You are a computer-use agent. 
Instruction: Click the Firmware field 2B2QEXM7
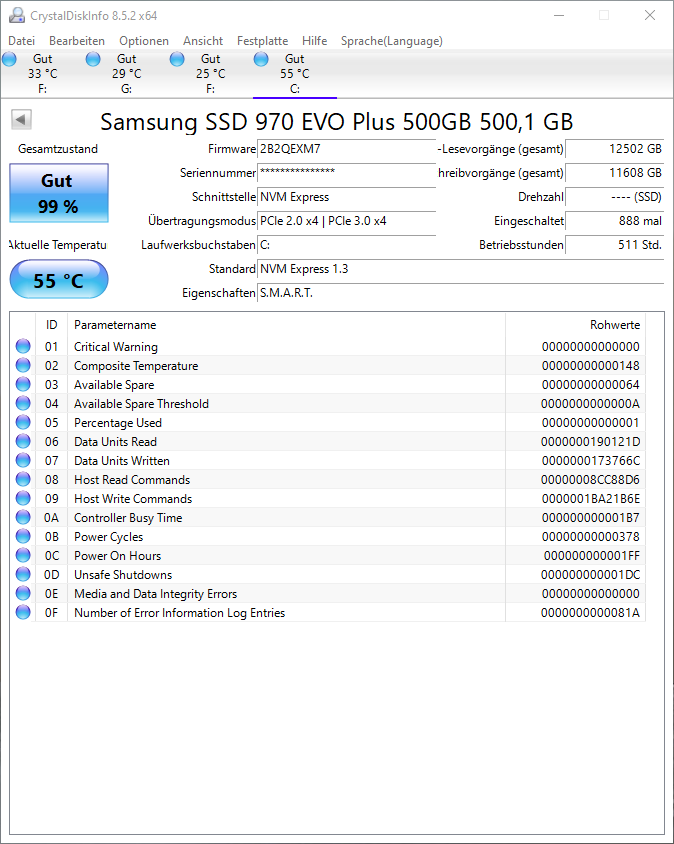(x=346, y=149)
